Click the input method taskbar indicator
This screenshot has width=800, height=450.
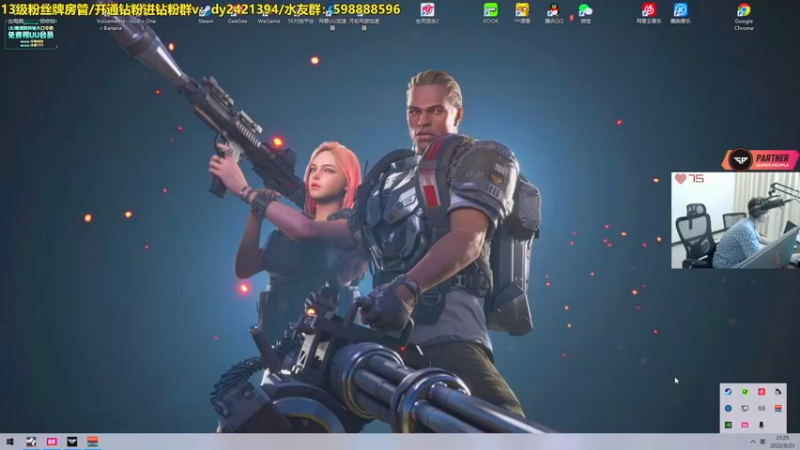pyautogui.click(x=763, y=441)
